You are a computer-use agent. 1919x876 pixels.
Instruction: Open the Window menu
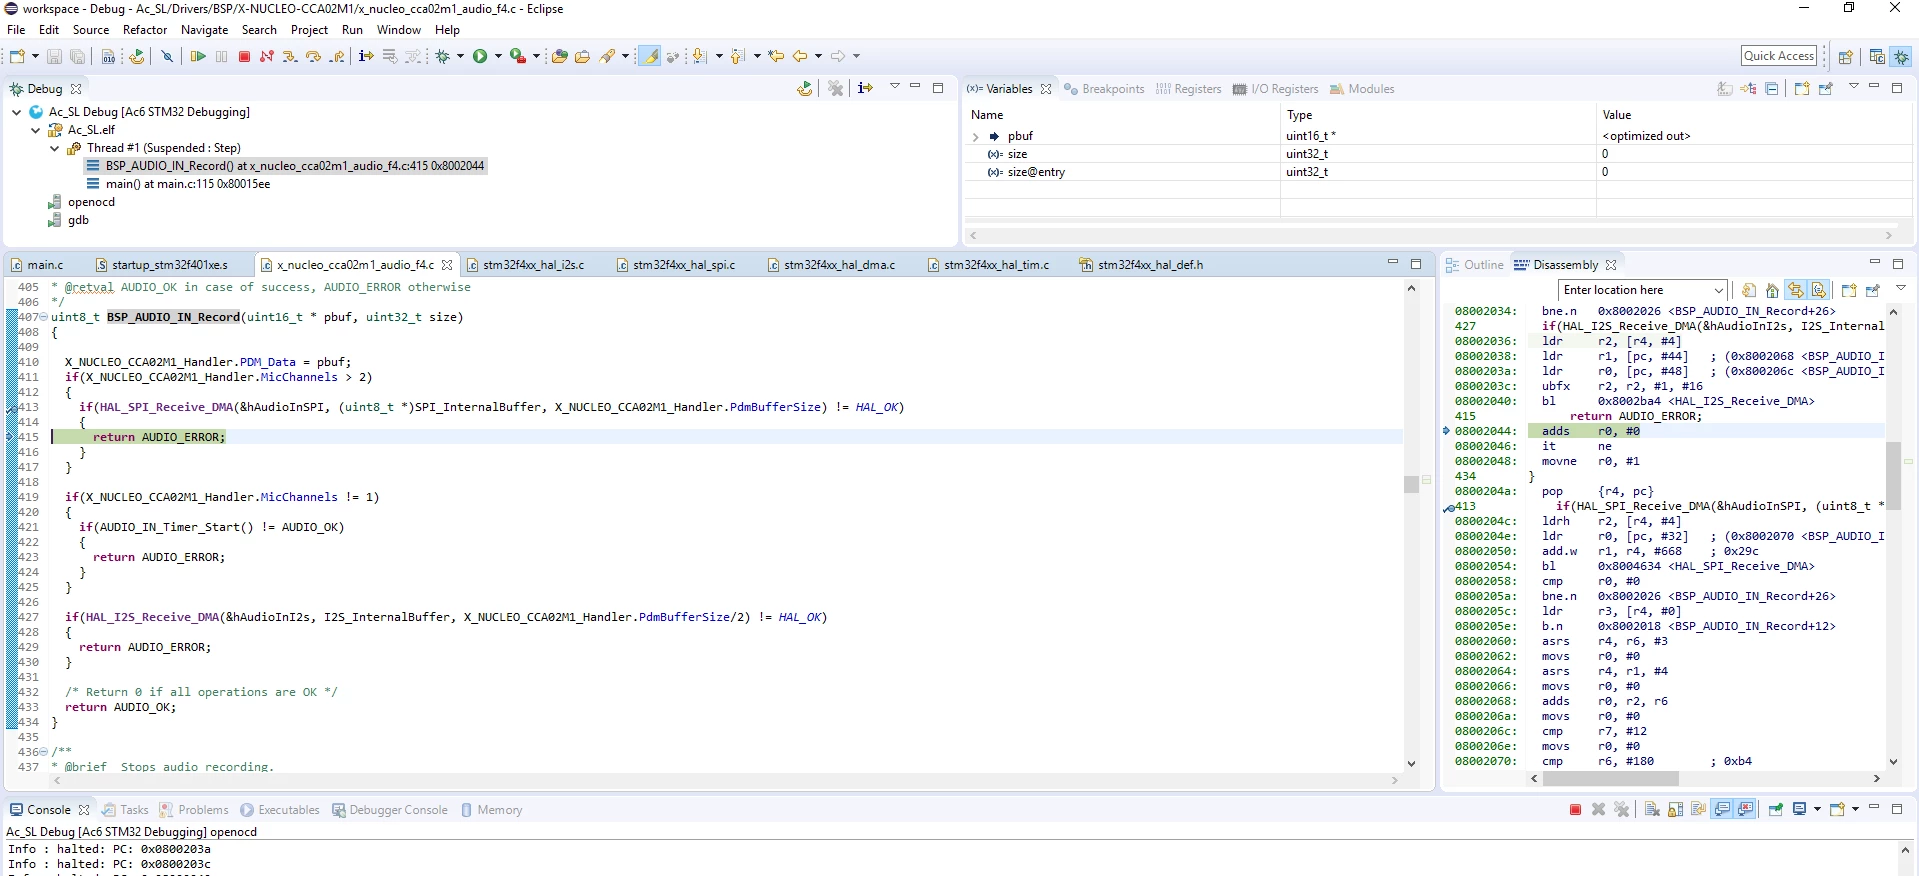tap(399, 30)
